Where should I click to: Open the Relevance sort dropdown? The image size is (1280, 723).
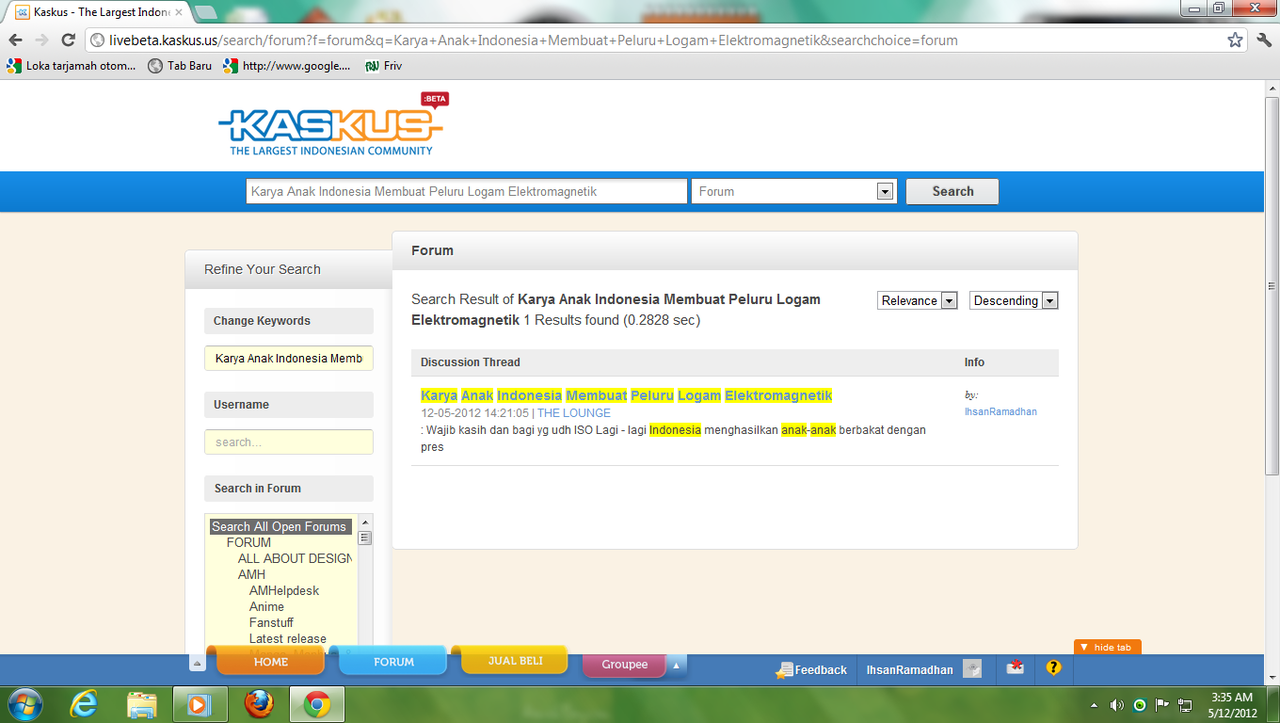[918, 300]
